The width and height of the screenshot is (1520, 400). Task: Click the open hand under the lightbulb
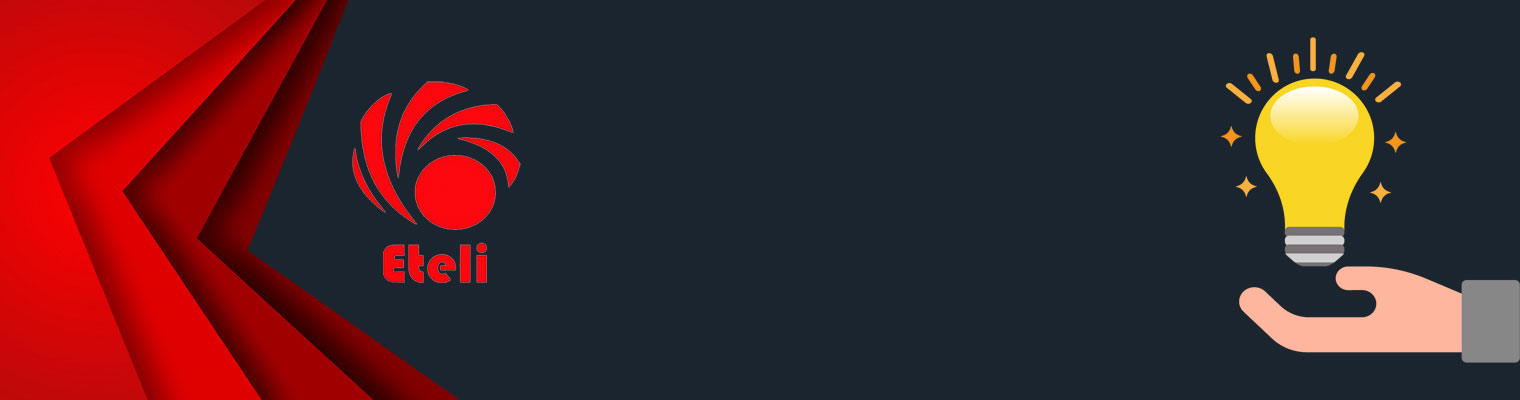point(1350,309)
